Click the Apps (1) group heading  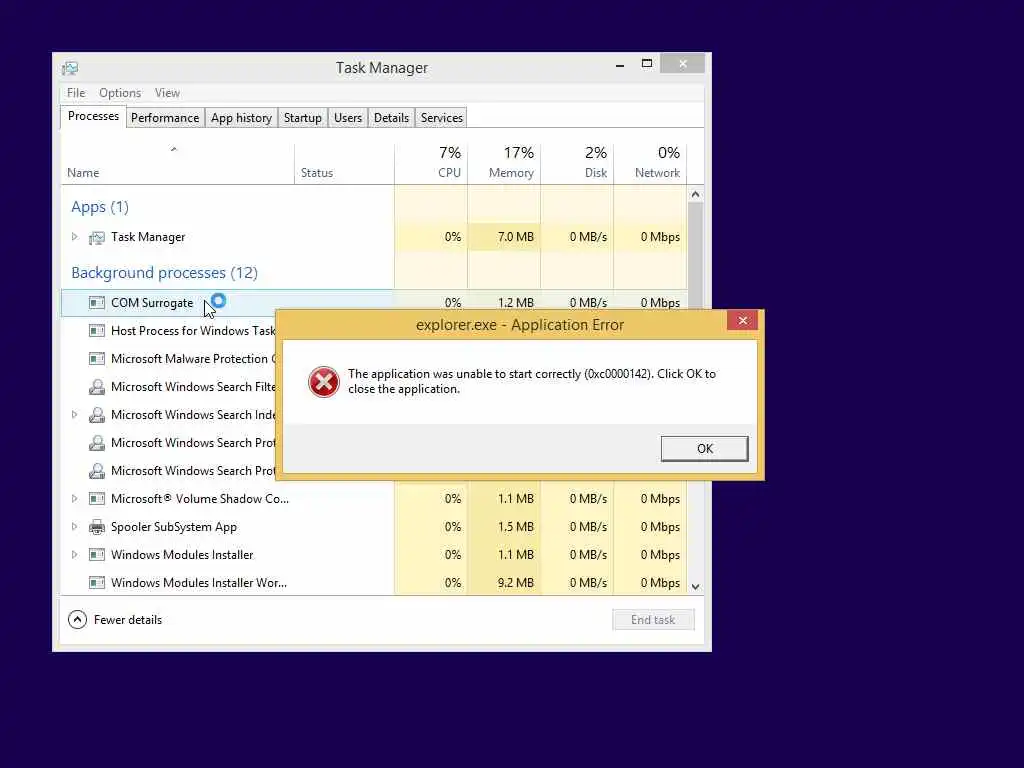[x=100, y=207]
